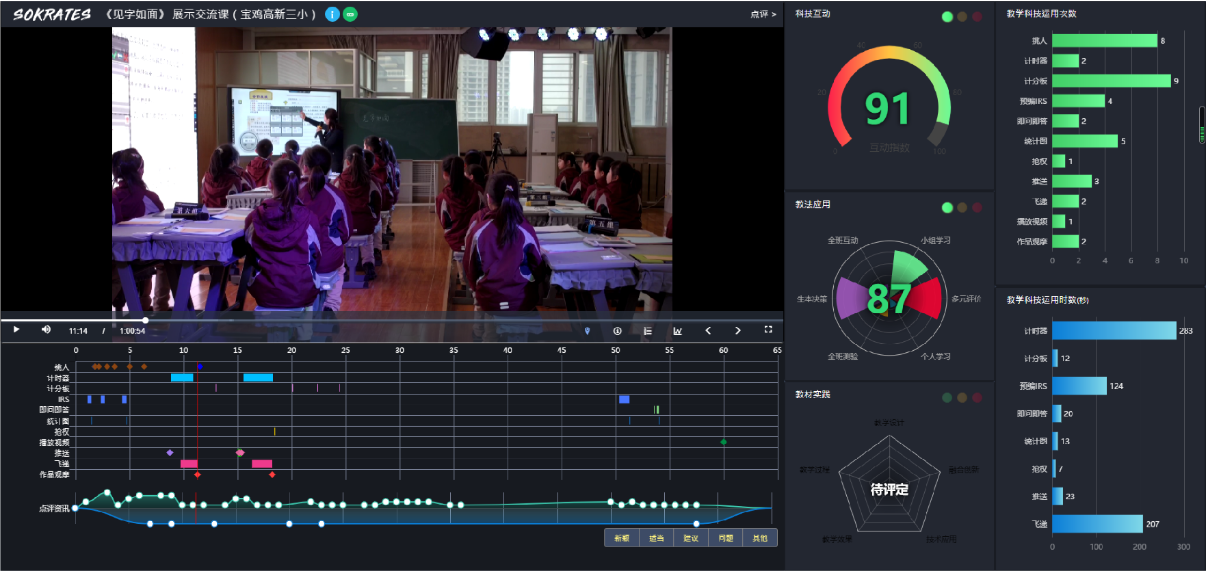Select the green dot in the 科技互动 panel

(x=947, y=17)
